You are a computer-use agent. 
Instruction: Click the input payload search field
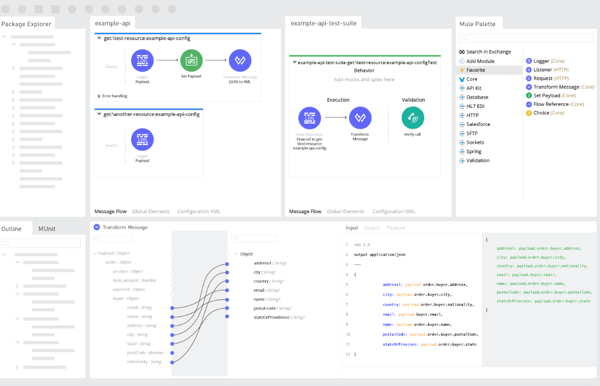click(x=113, y=239)
